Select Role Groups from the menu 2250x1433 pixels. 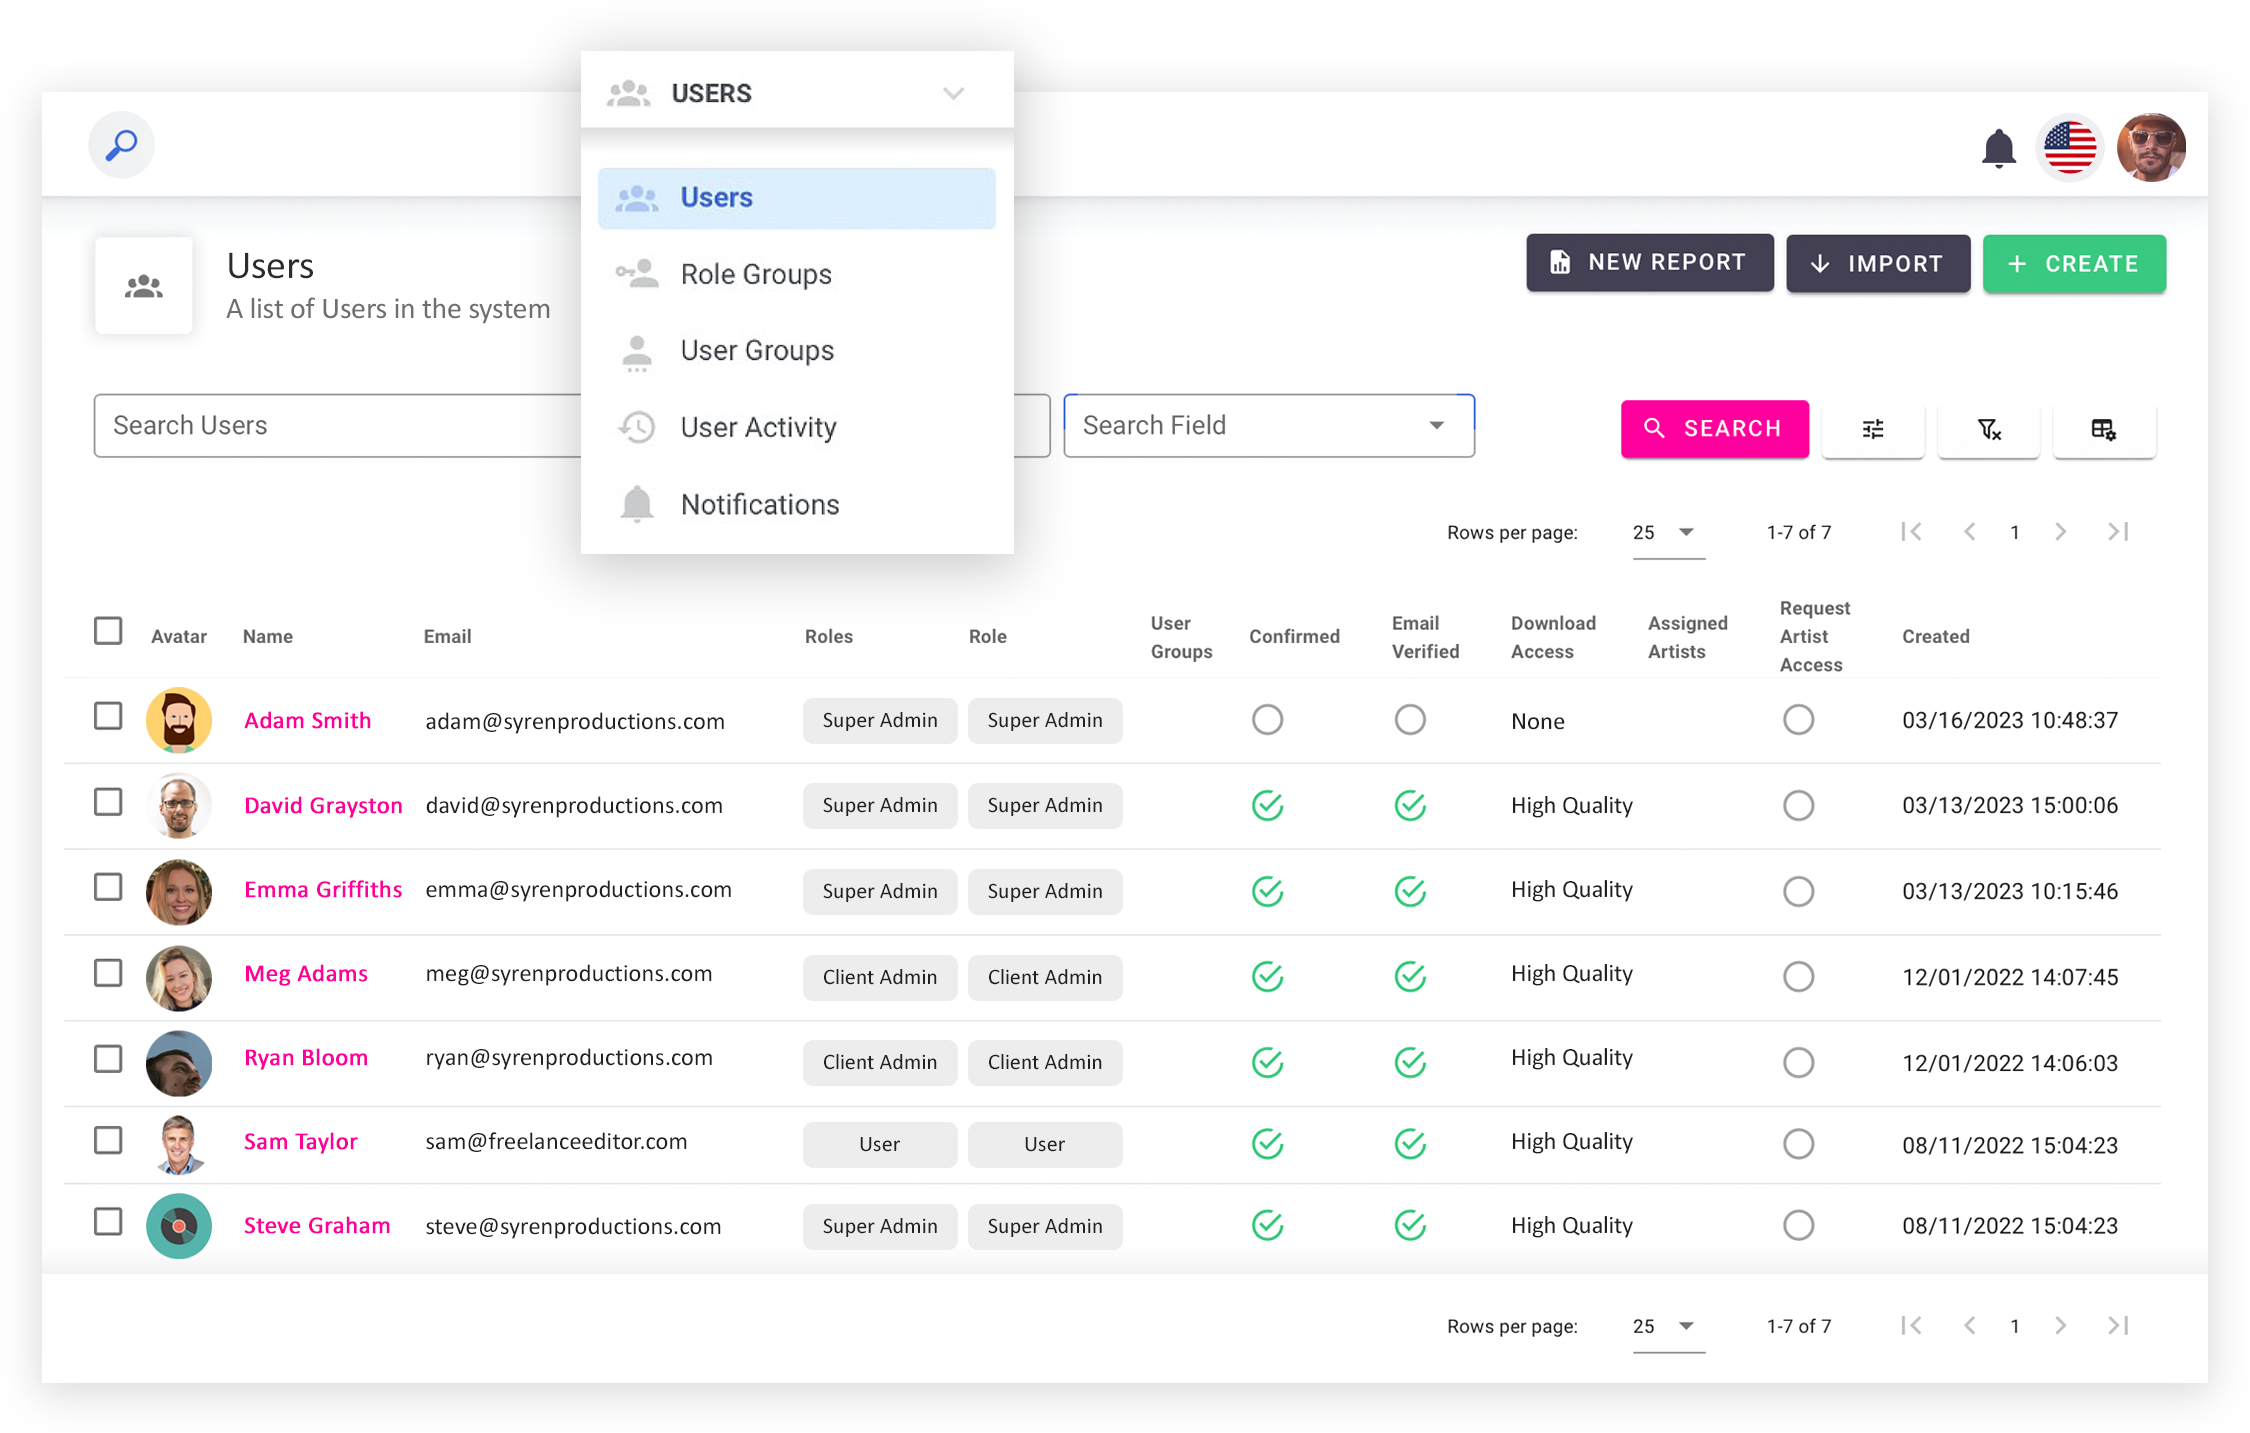tap(756, 274)
